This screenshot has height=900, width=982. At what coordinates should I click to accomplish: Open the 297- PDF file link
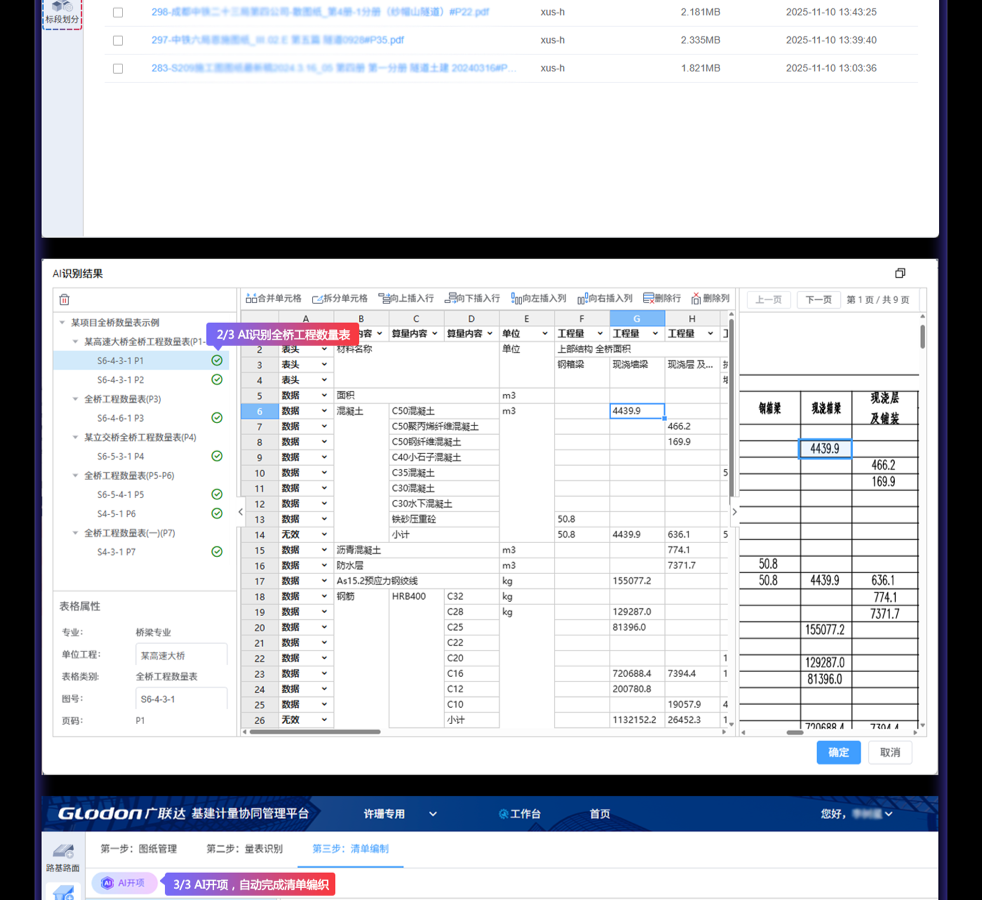[x=277, y=40]
